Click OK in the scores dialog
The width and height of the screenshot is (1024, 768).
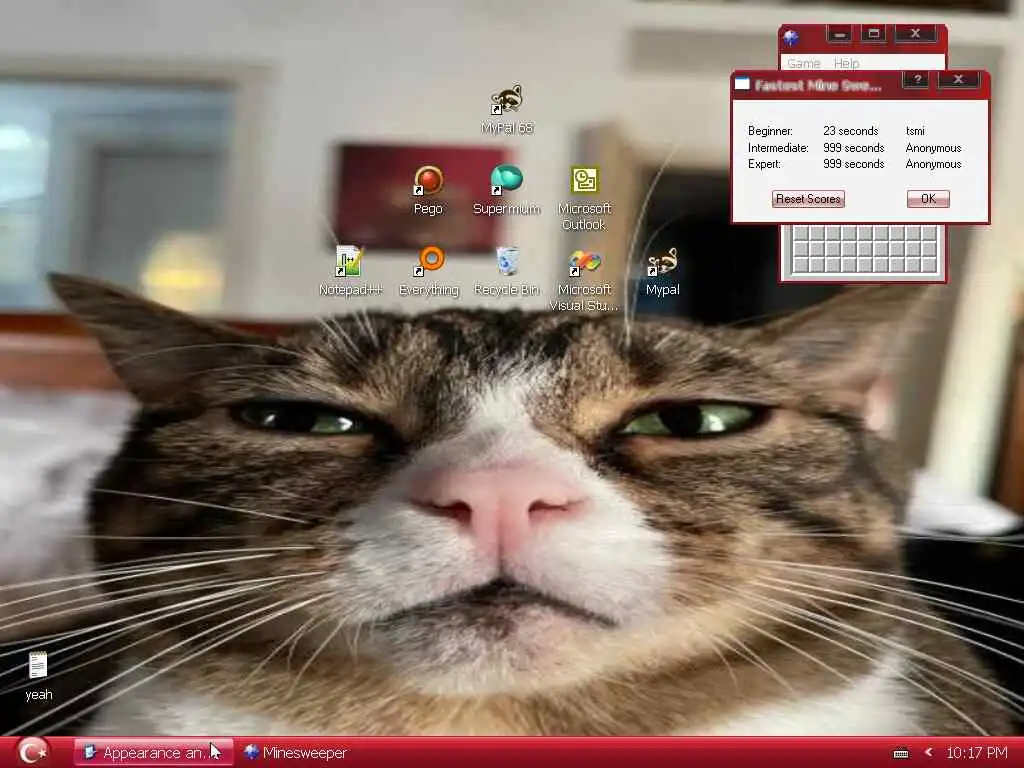pyautogui.click(x=928, y=199)
